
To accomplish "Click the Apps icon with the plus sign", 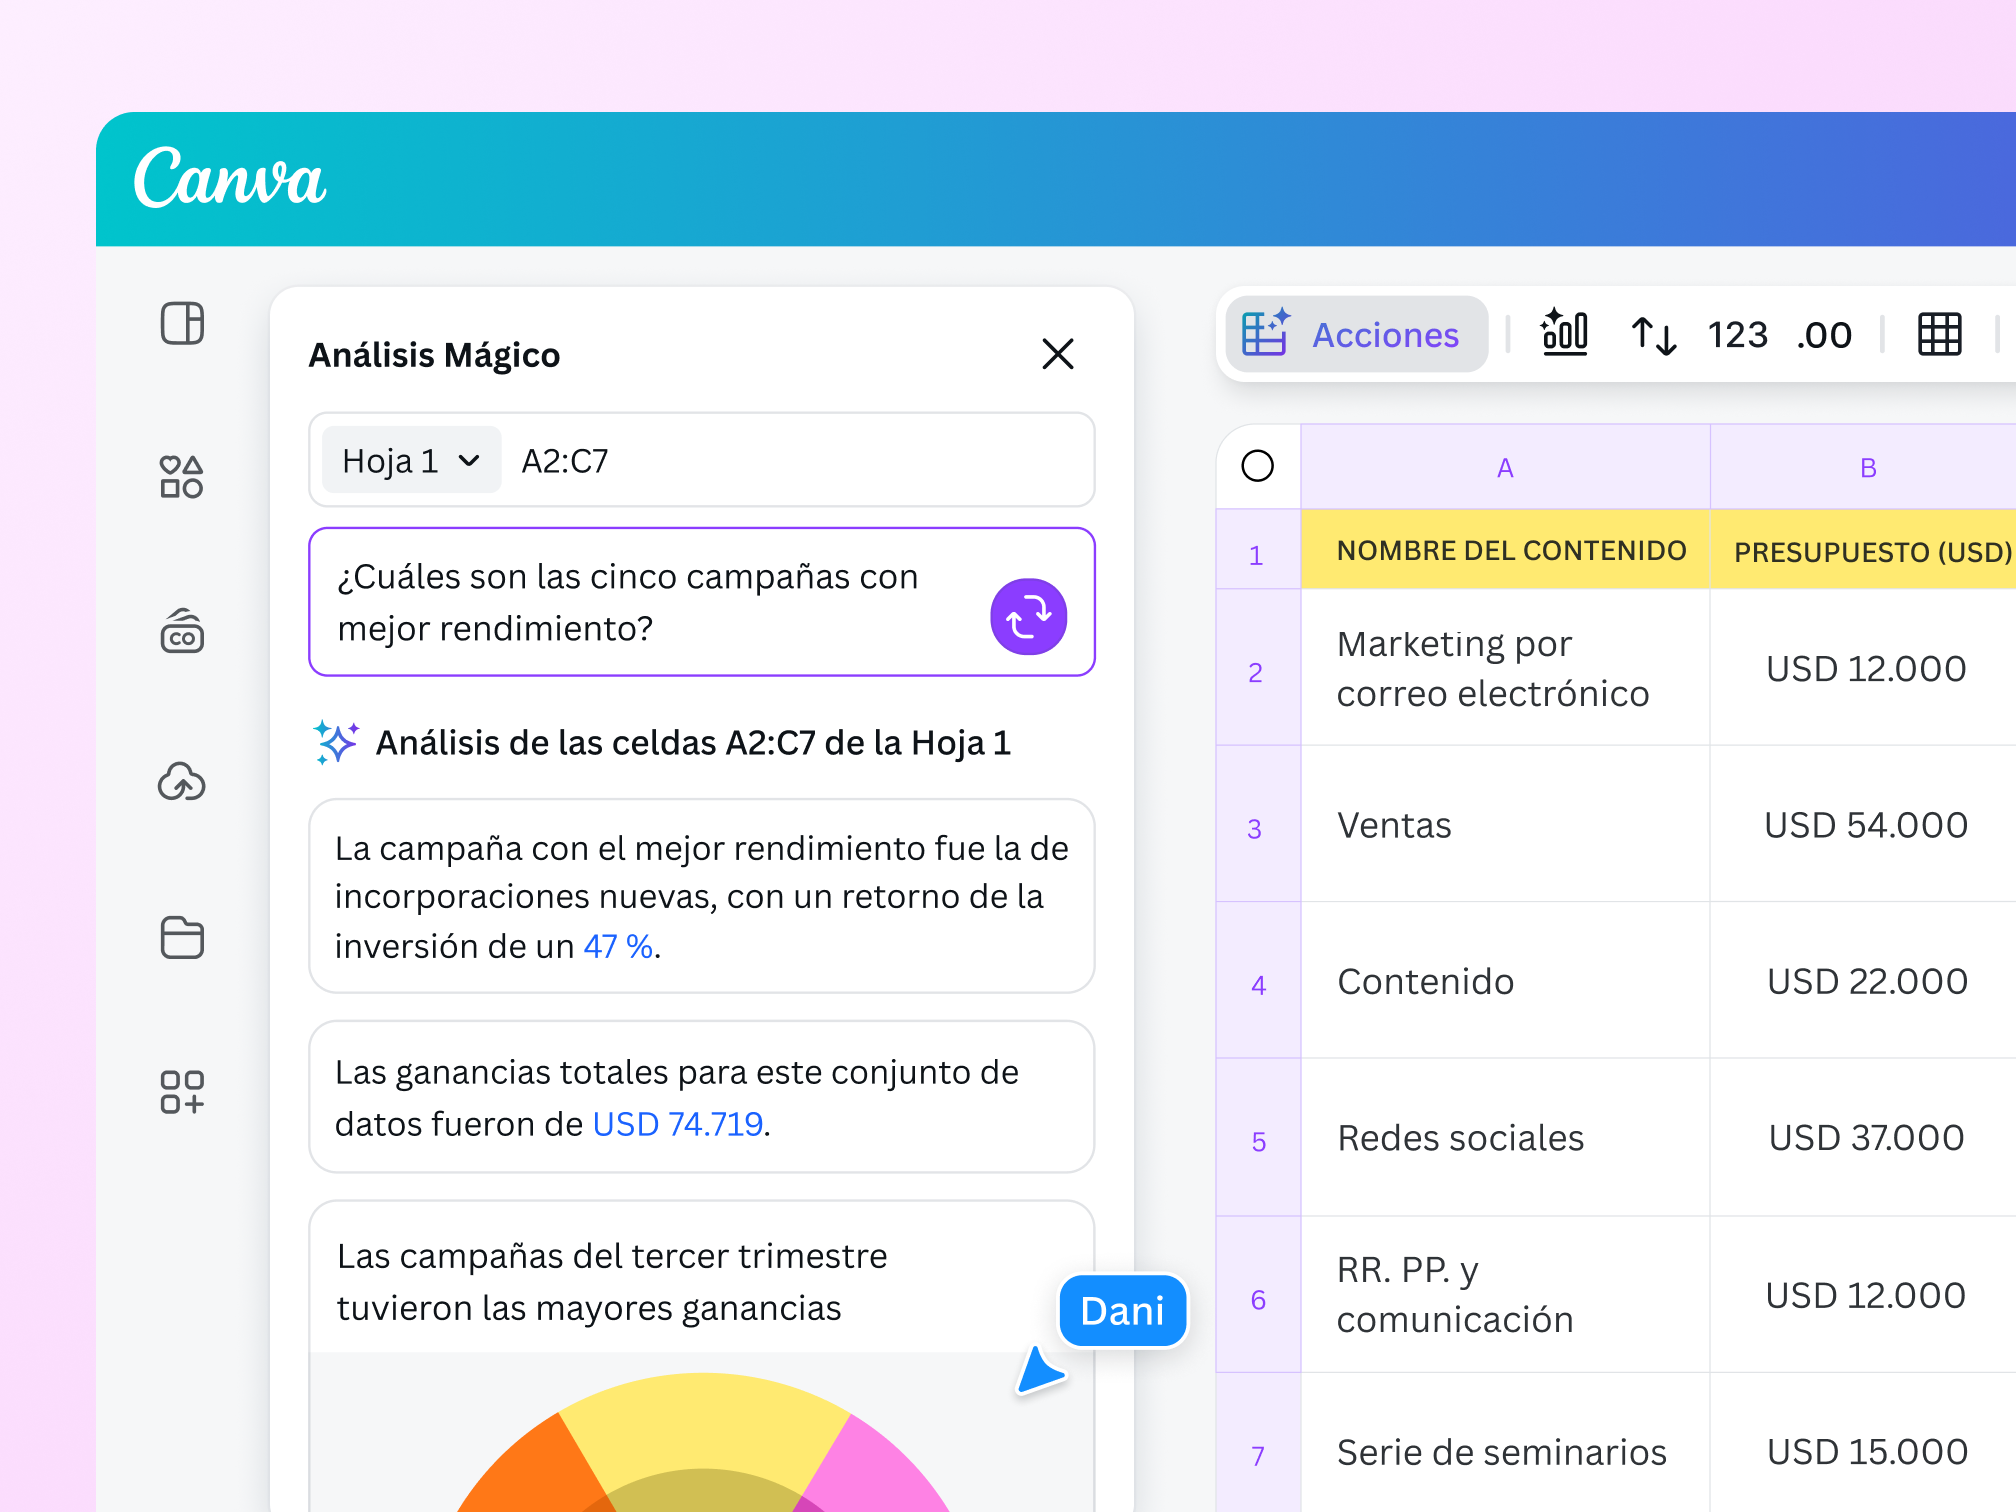I will 183,1092.
